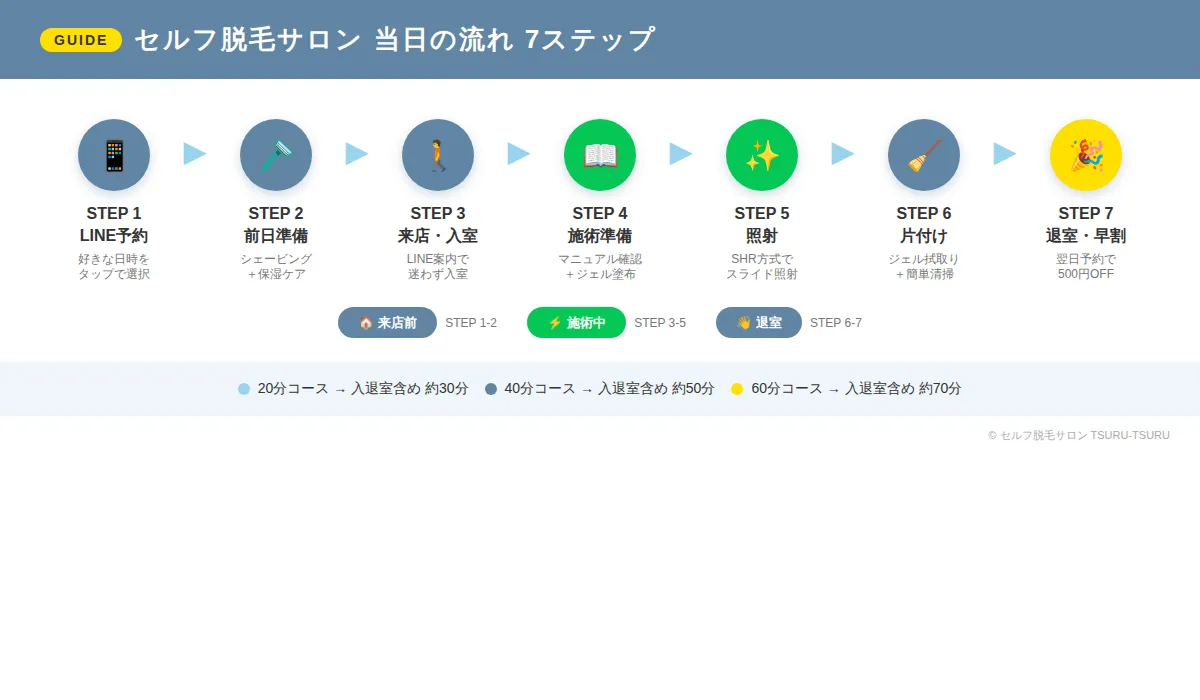Click the STEP 3 来店・入室 heading
Viewport: 1200px width, 700px height.
click(438, 225)
